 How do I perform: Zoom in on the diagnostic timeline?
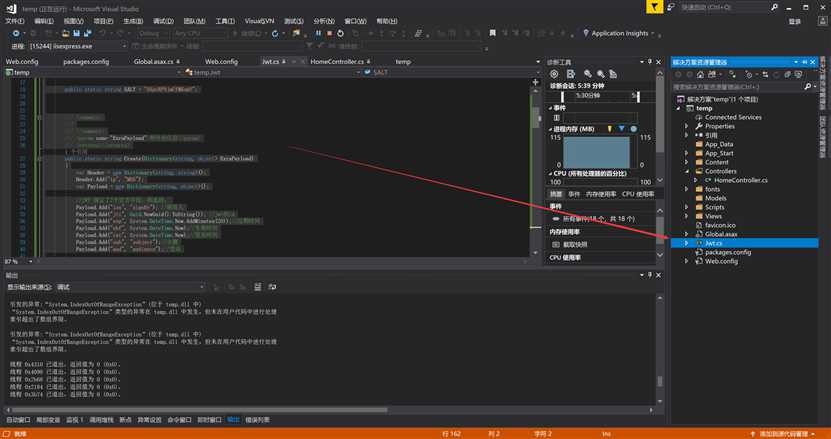click(588, 74)
